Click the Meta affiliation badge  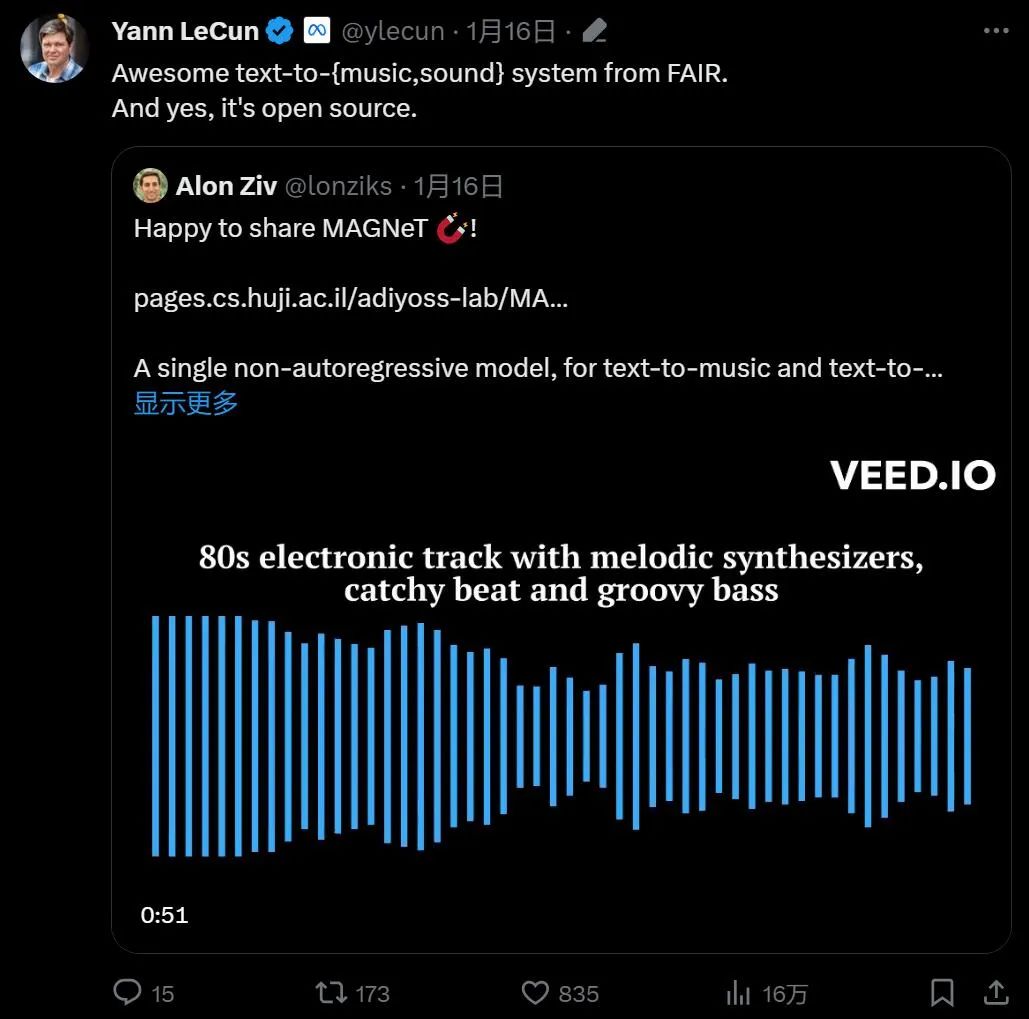pos(317,31)
